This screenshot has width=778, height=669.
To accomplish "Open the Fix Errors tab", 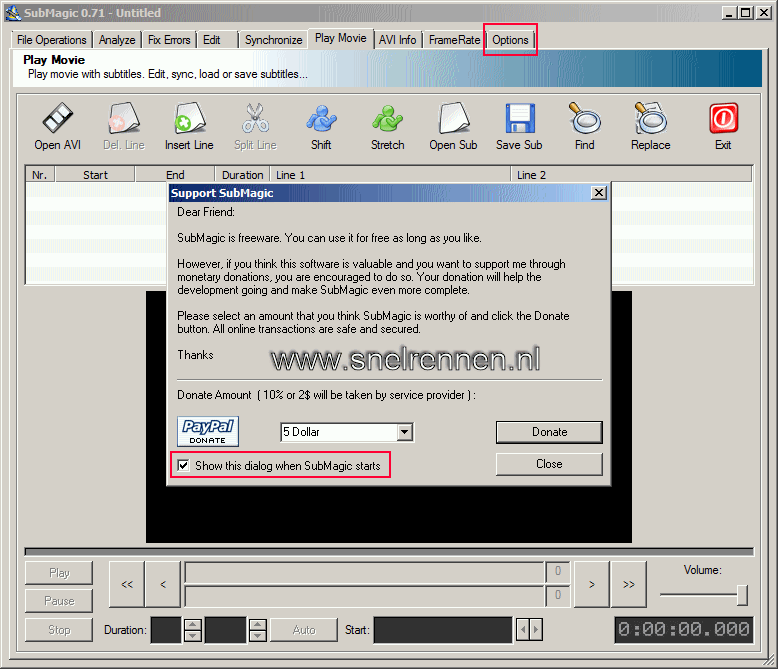I will 169,40.
